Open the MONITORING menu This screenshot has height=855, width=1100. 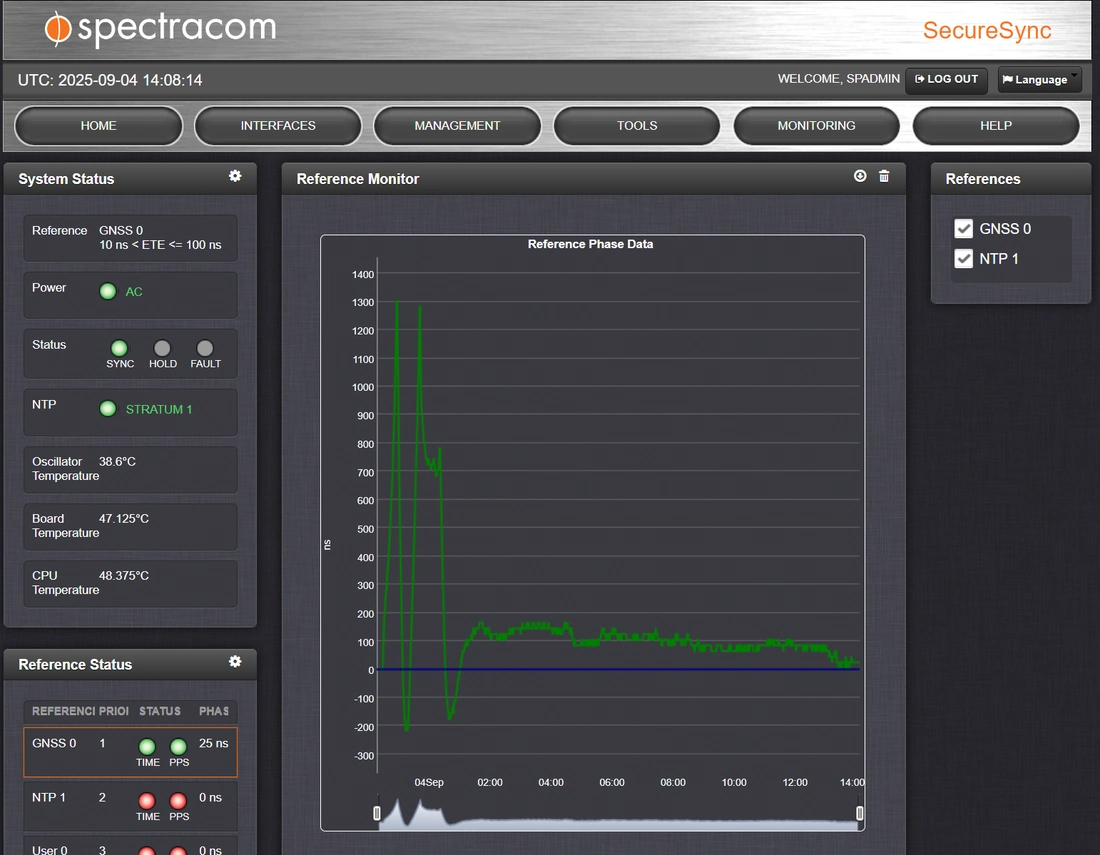click(817, 126)
